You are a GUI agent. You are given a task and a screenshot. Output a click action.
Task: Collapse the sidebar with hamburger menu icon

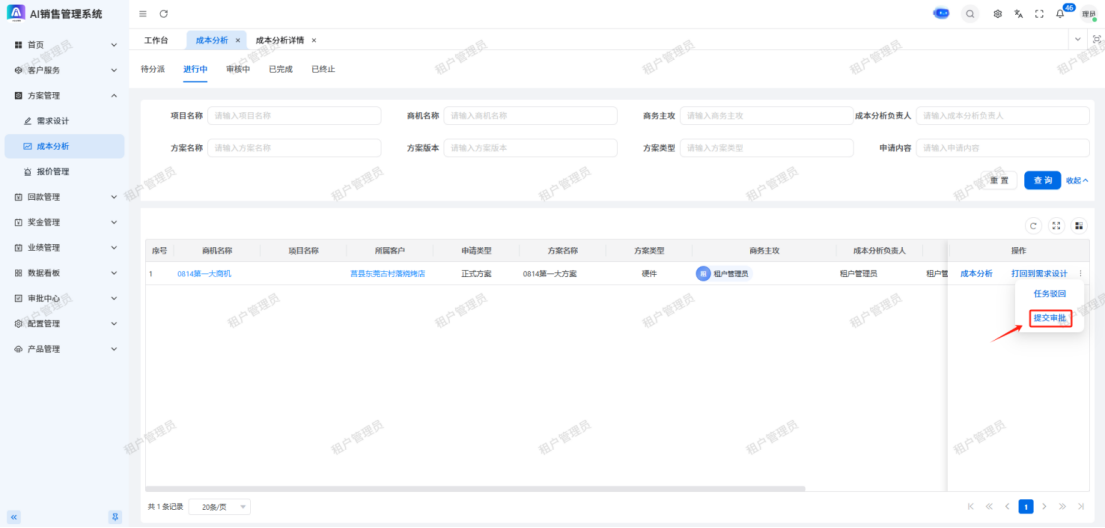tap(143, 14)
